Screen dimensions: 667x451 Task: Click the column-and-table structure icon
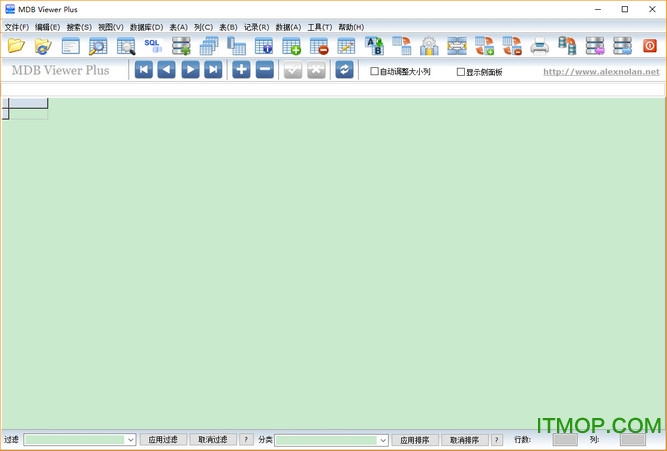click(x=236, y=46)
